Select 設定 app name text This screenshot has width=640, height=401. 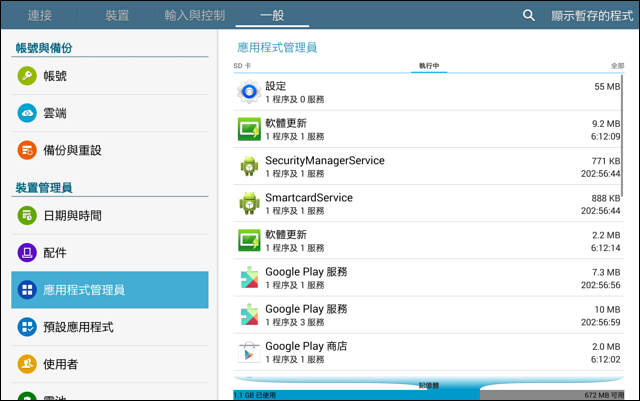pyautogui.click(x=276, y=86)
